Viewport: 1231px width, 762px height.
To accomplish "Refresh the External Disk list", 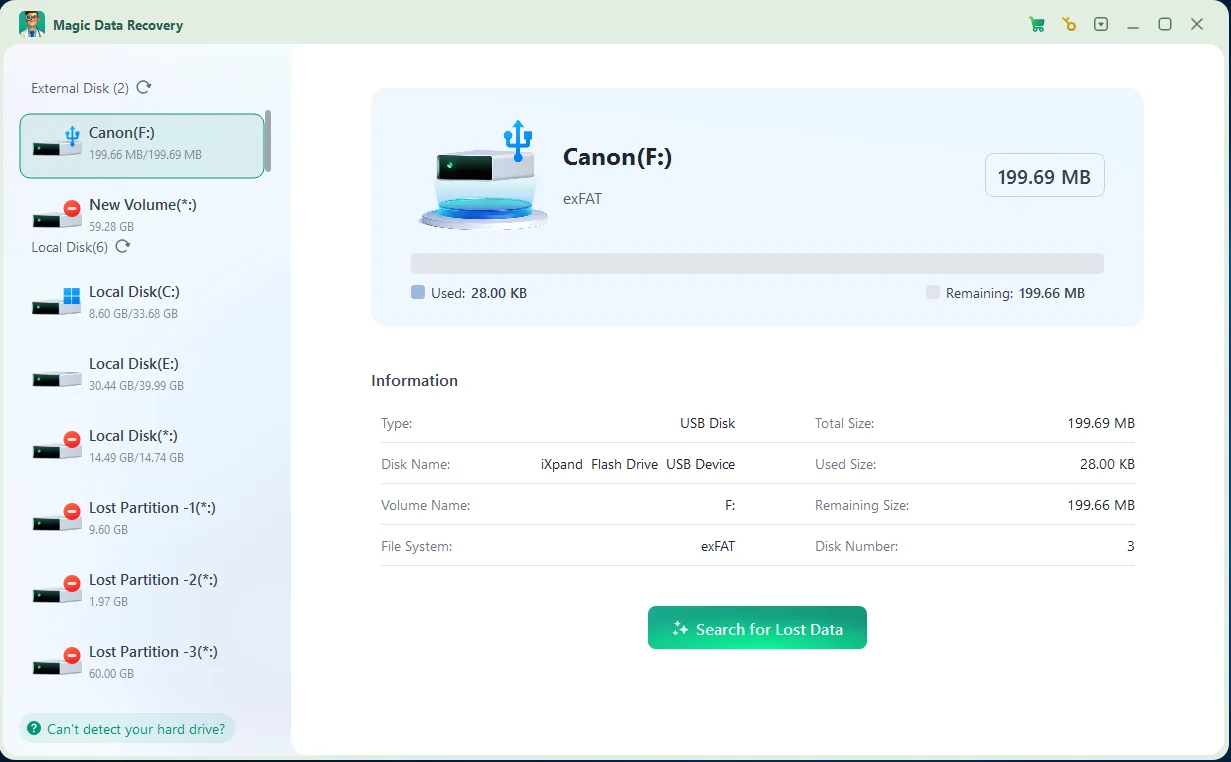I will [x=144, y=88].
